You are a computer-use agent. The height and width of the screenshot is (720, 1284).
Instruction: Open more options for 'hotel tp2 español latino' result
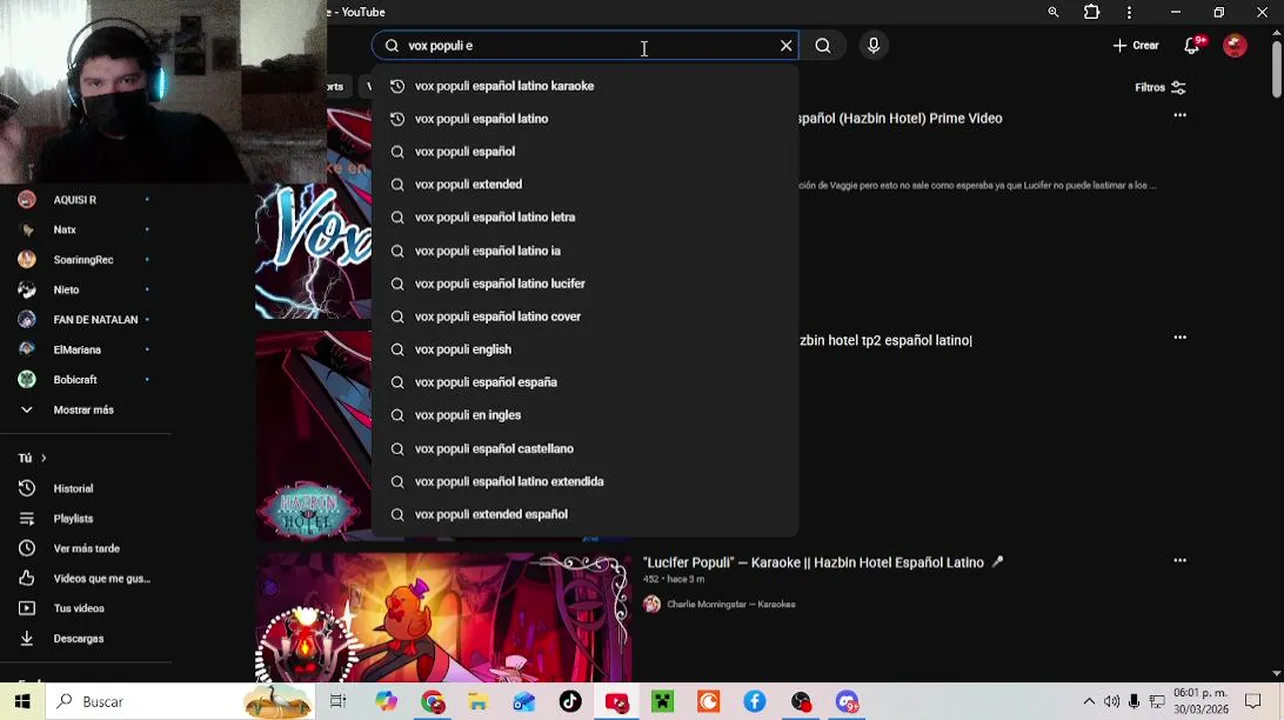(x=1180, y=338)
